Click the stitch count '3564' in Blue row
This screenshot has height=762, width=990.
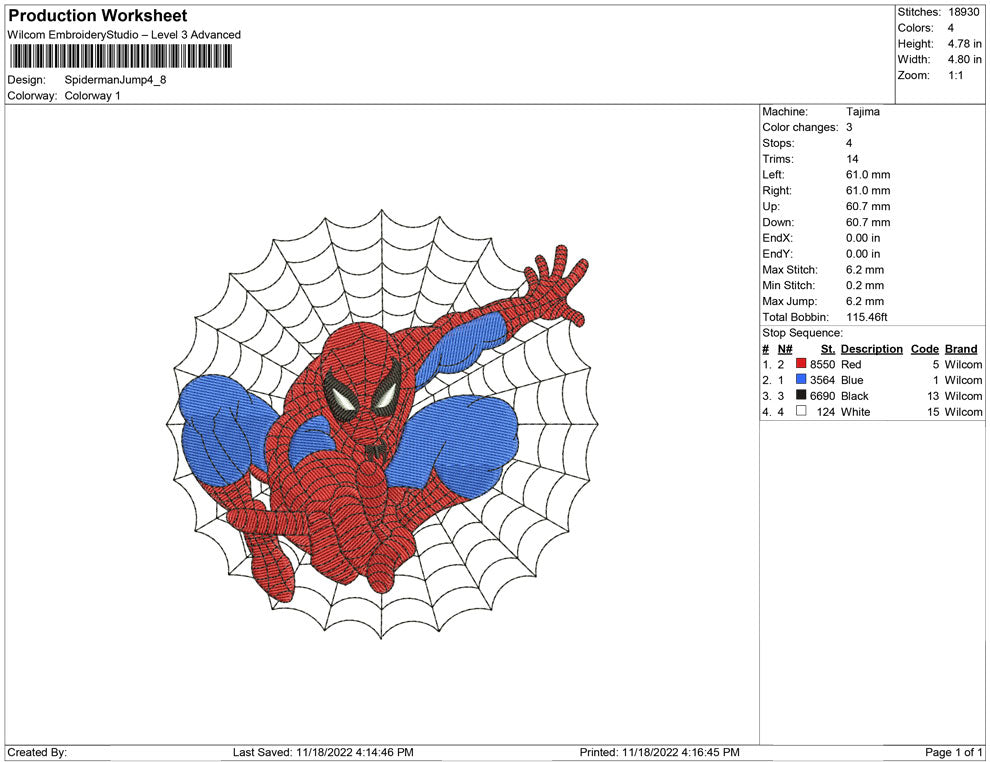822,380
